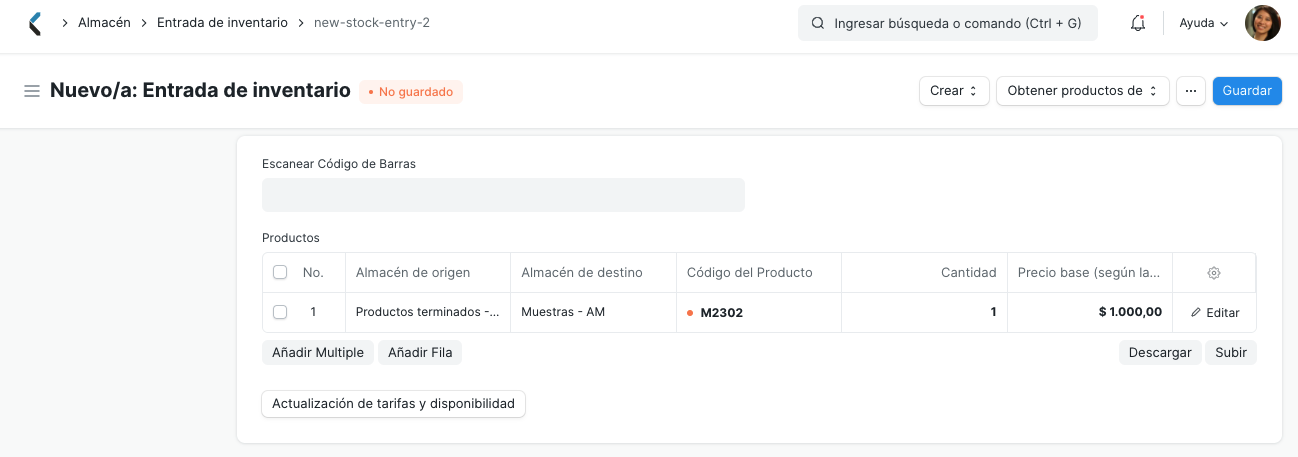Open the user profile avatar

point(1262,23)
